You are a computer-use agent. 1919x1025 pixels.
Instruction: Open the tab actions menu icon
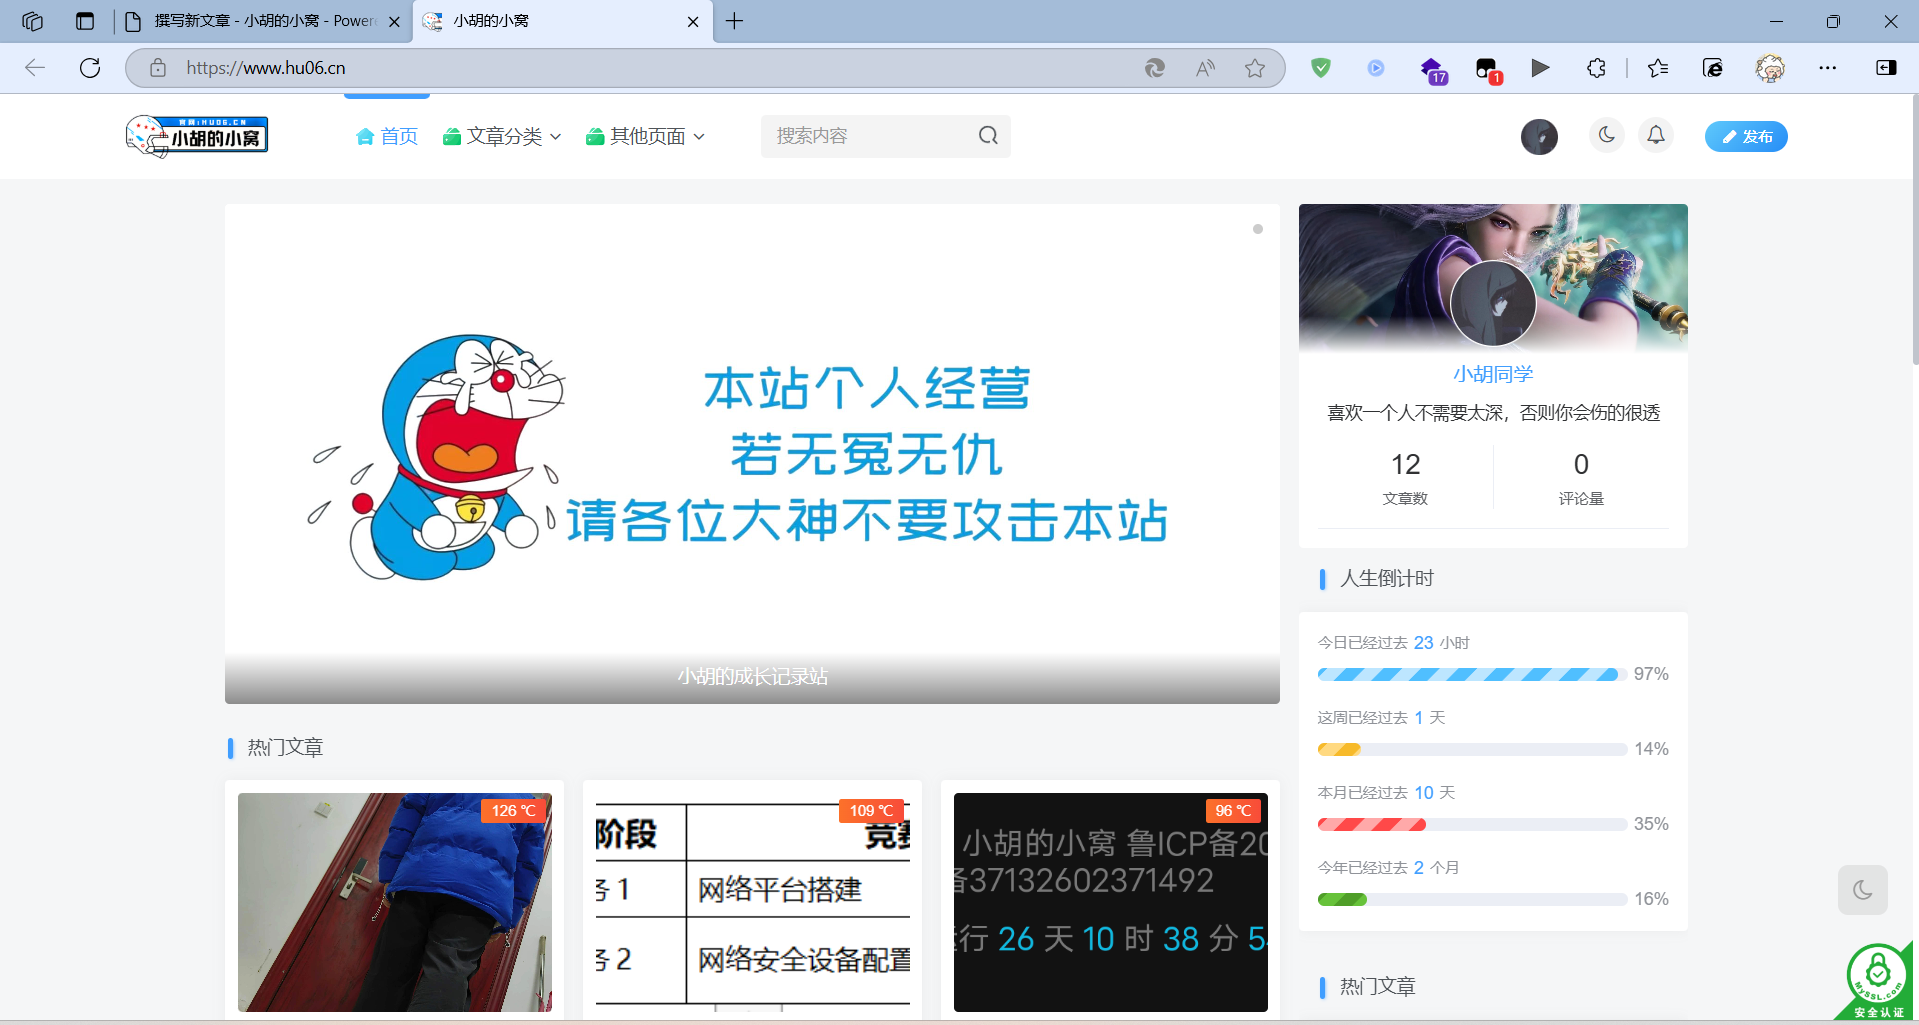(x=85, y=21)
